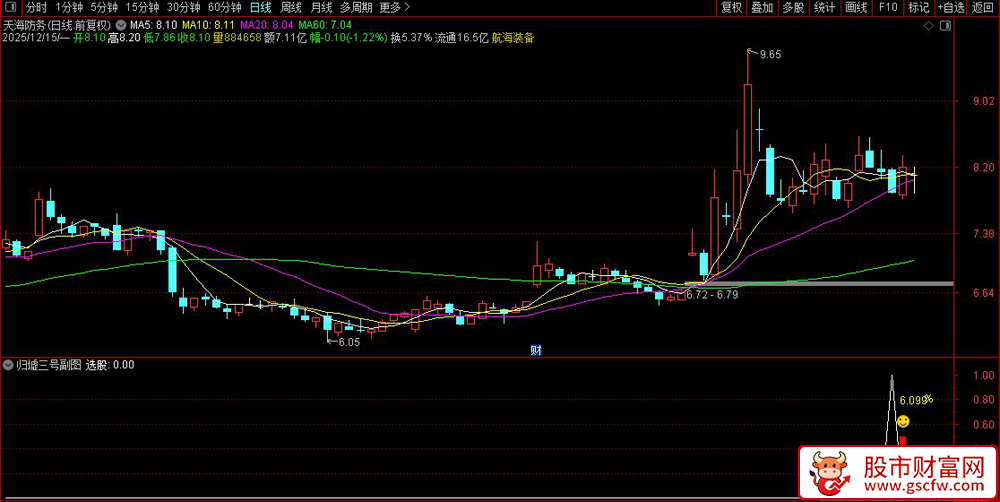Open the 叠加 overlay option

click(x=761, y=8)
